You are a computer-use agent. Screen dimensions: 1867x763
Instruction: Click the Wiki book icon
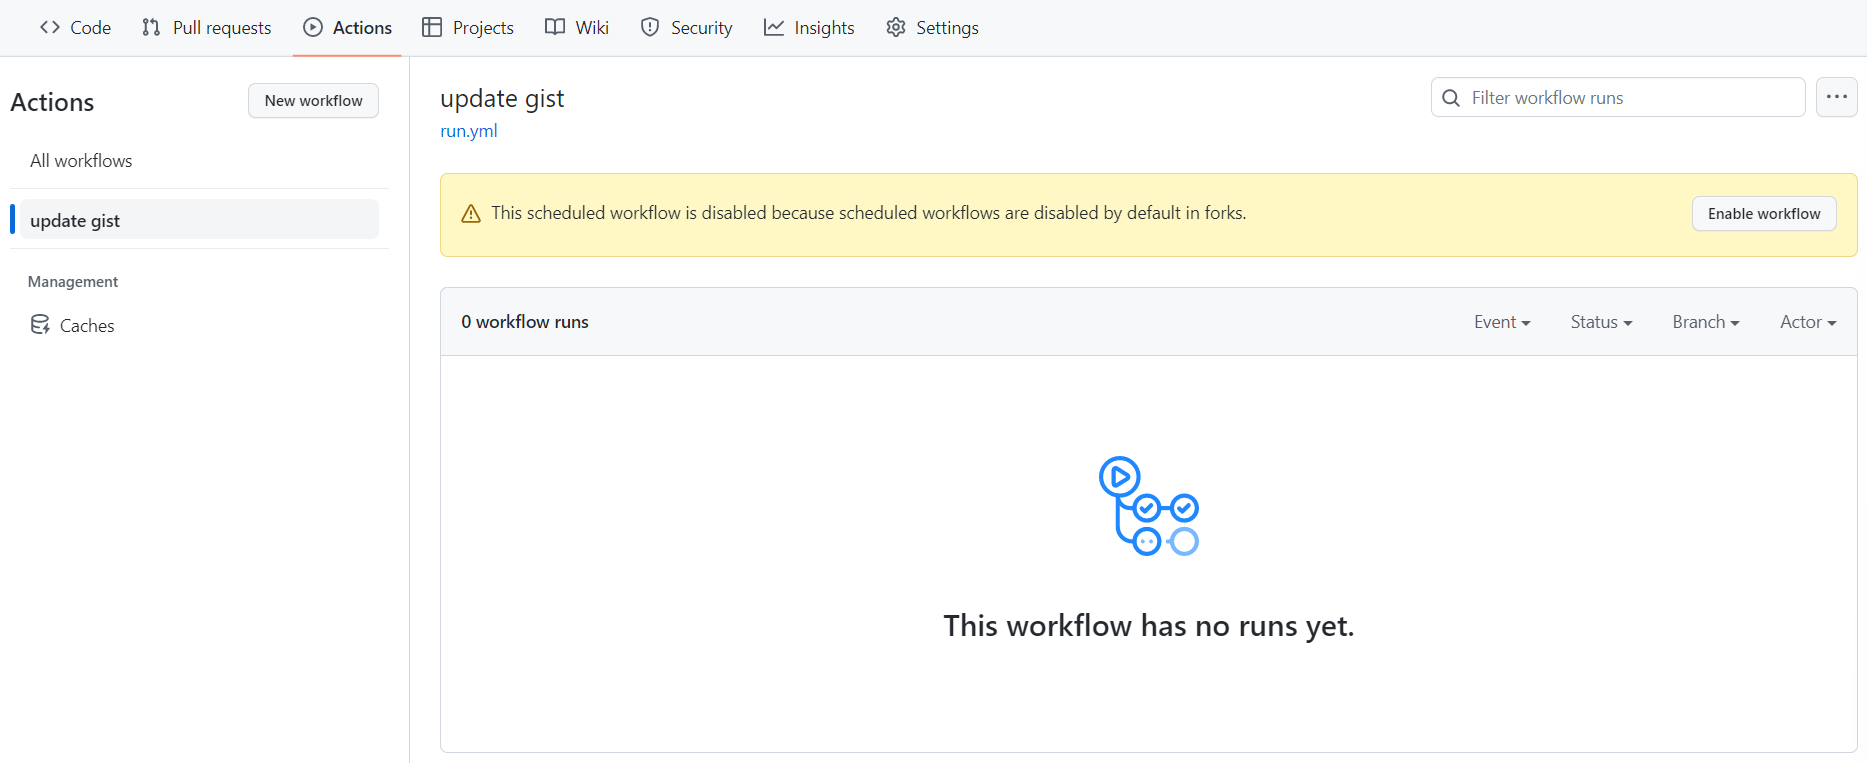555,28
